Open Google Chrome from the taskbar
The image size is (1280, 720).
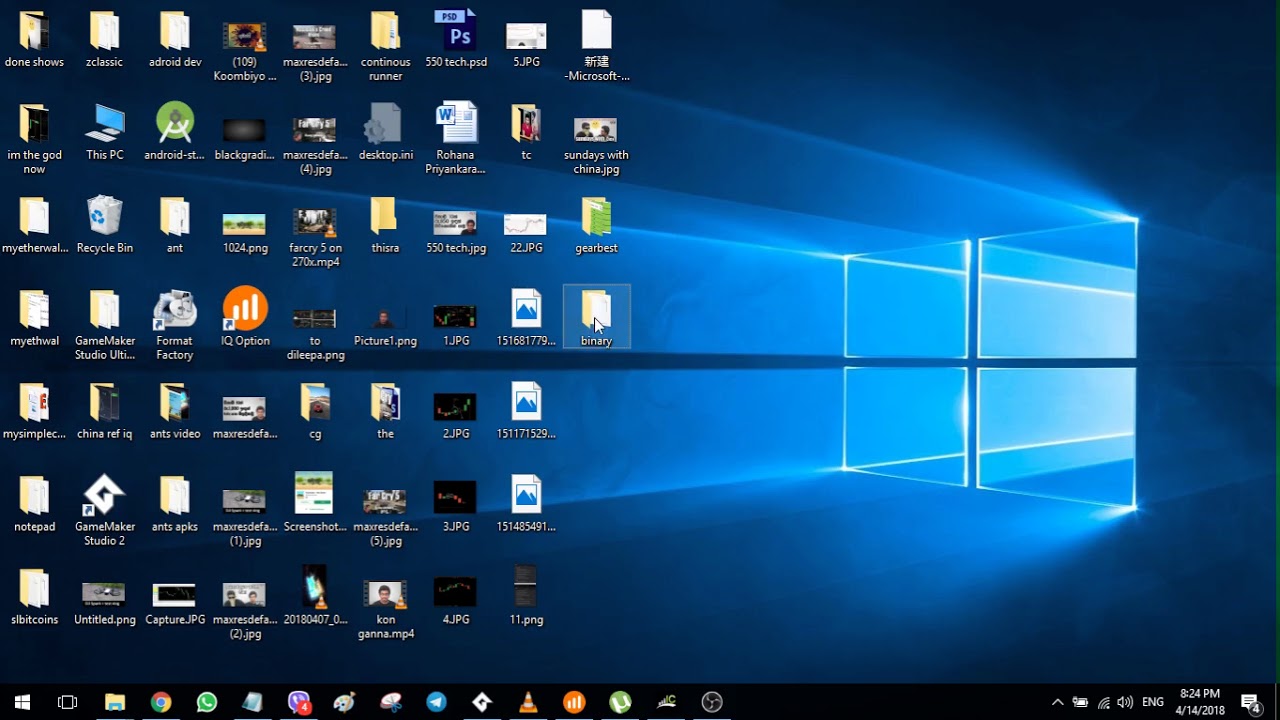click(x=161, y=702)
